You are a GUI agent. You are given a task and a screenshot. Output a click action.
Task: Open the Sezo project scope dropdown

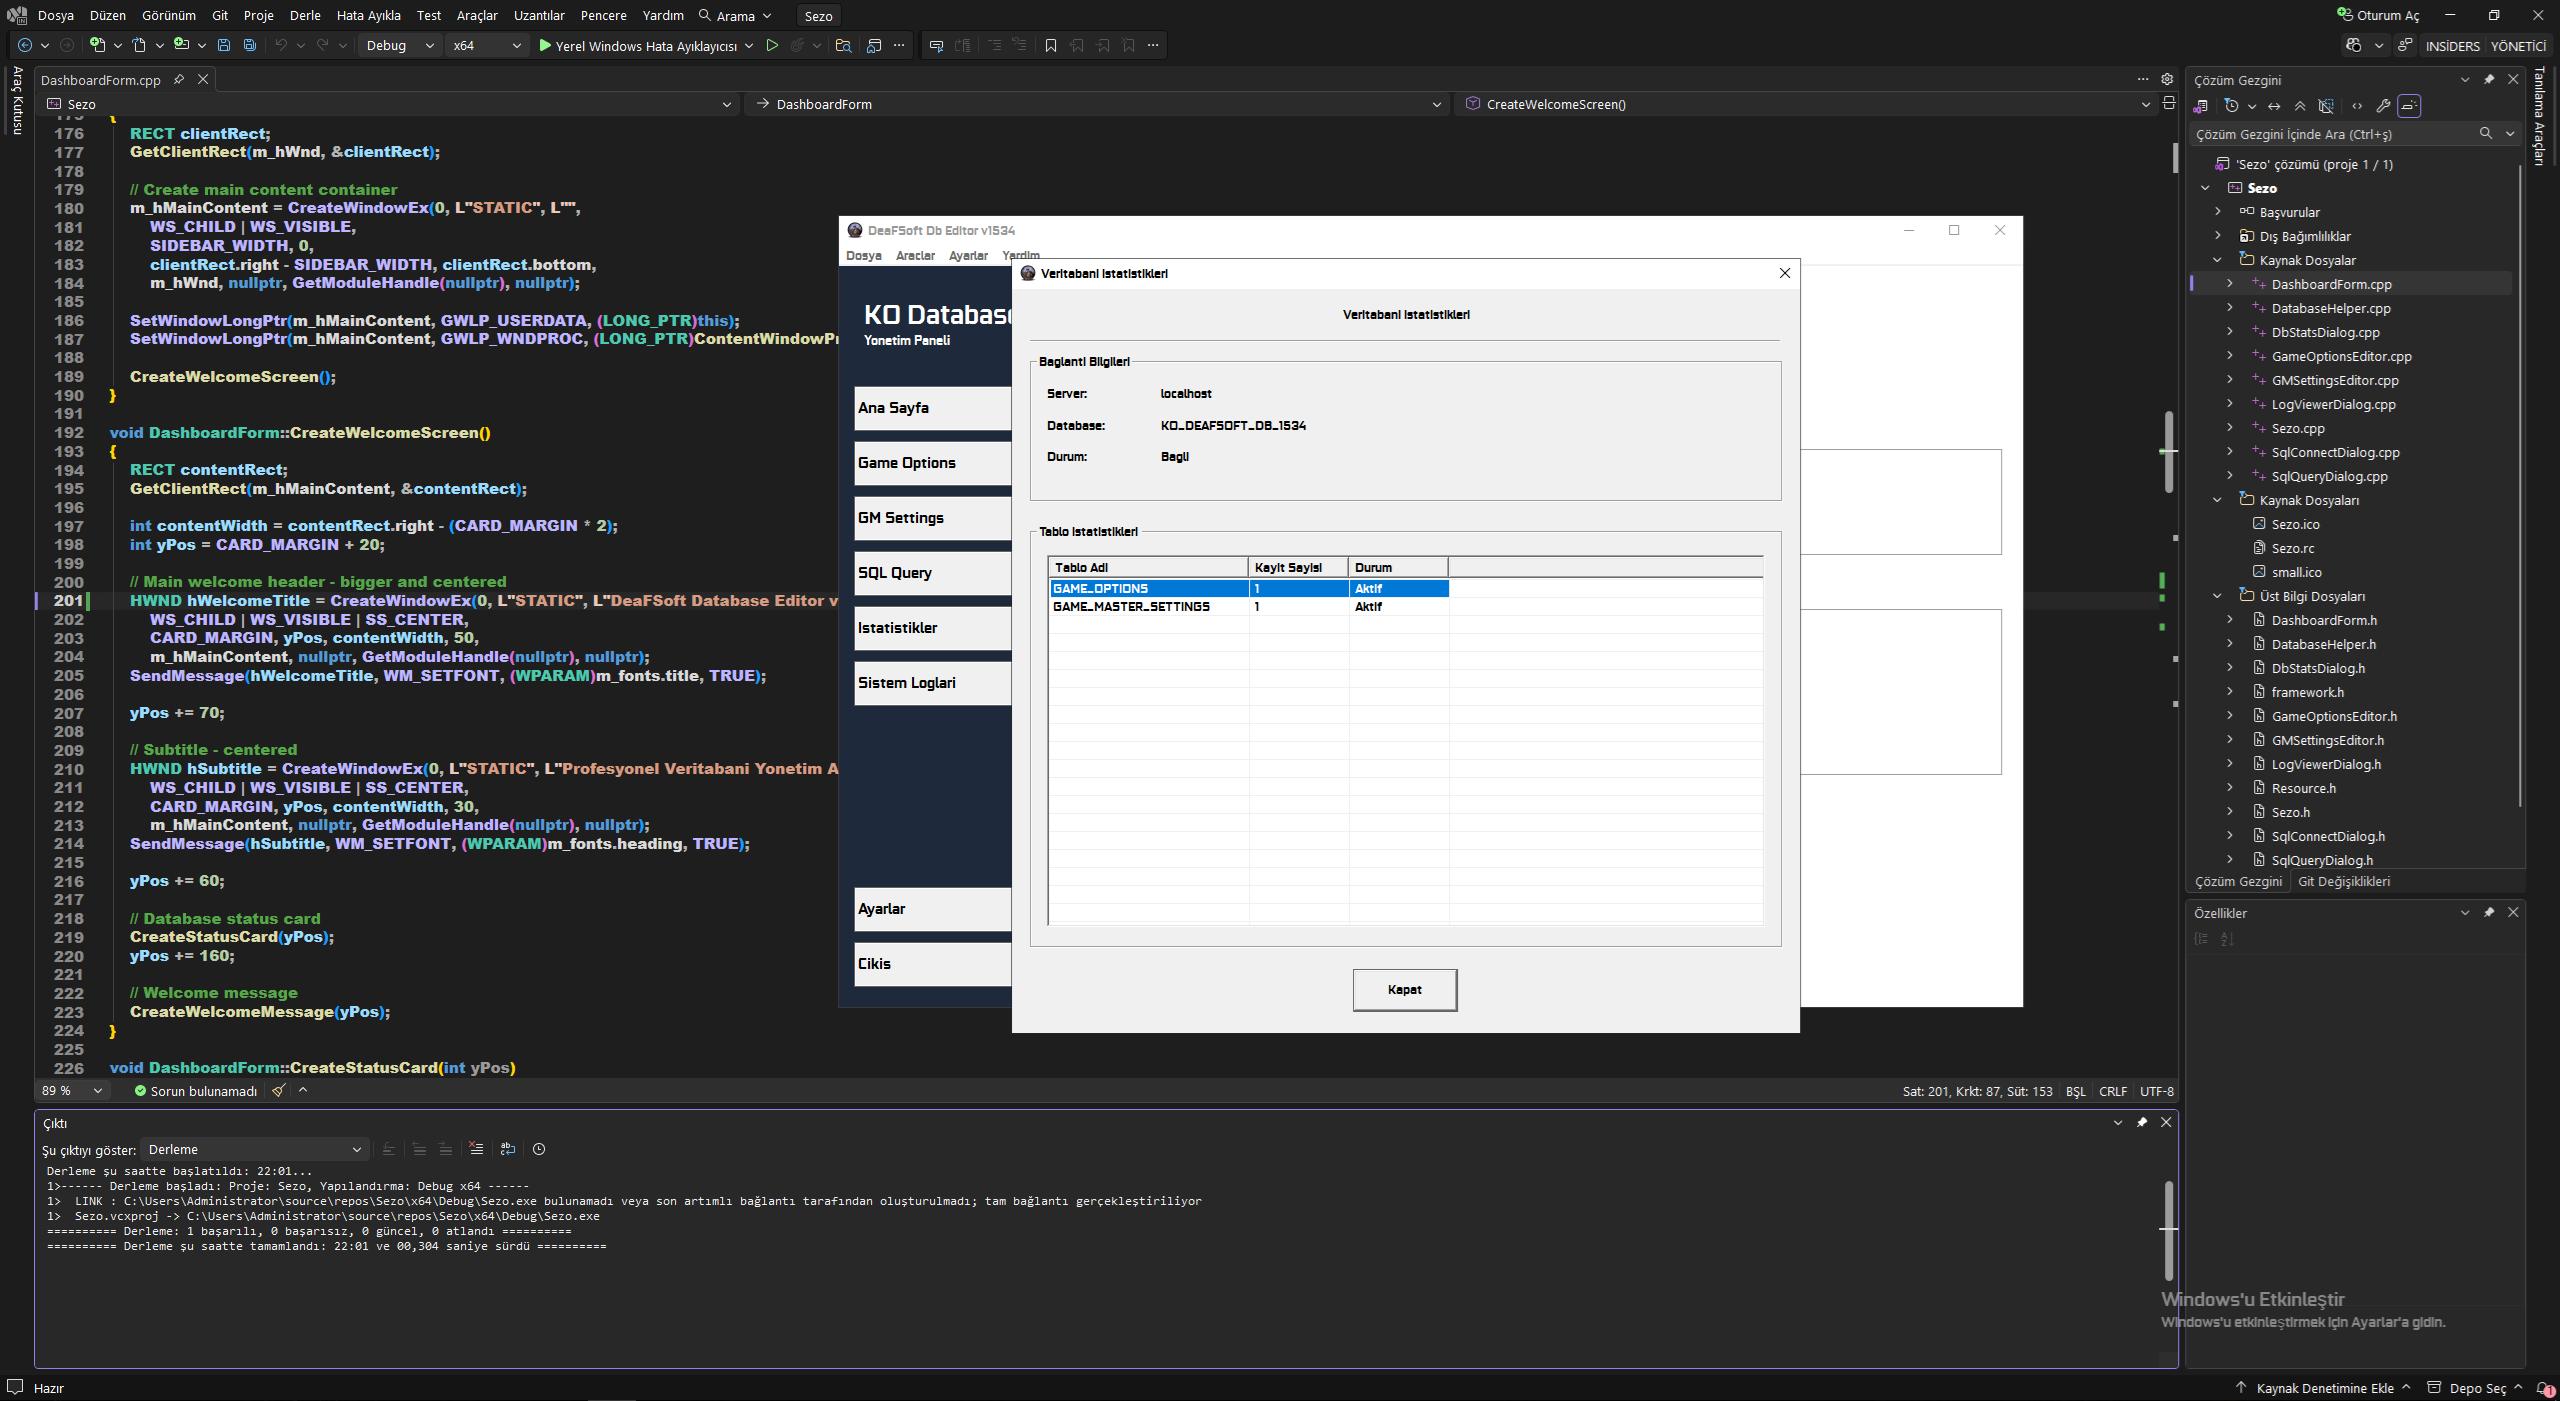[388, 104]
